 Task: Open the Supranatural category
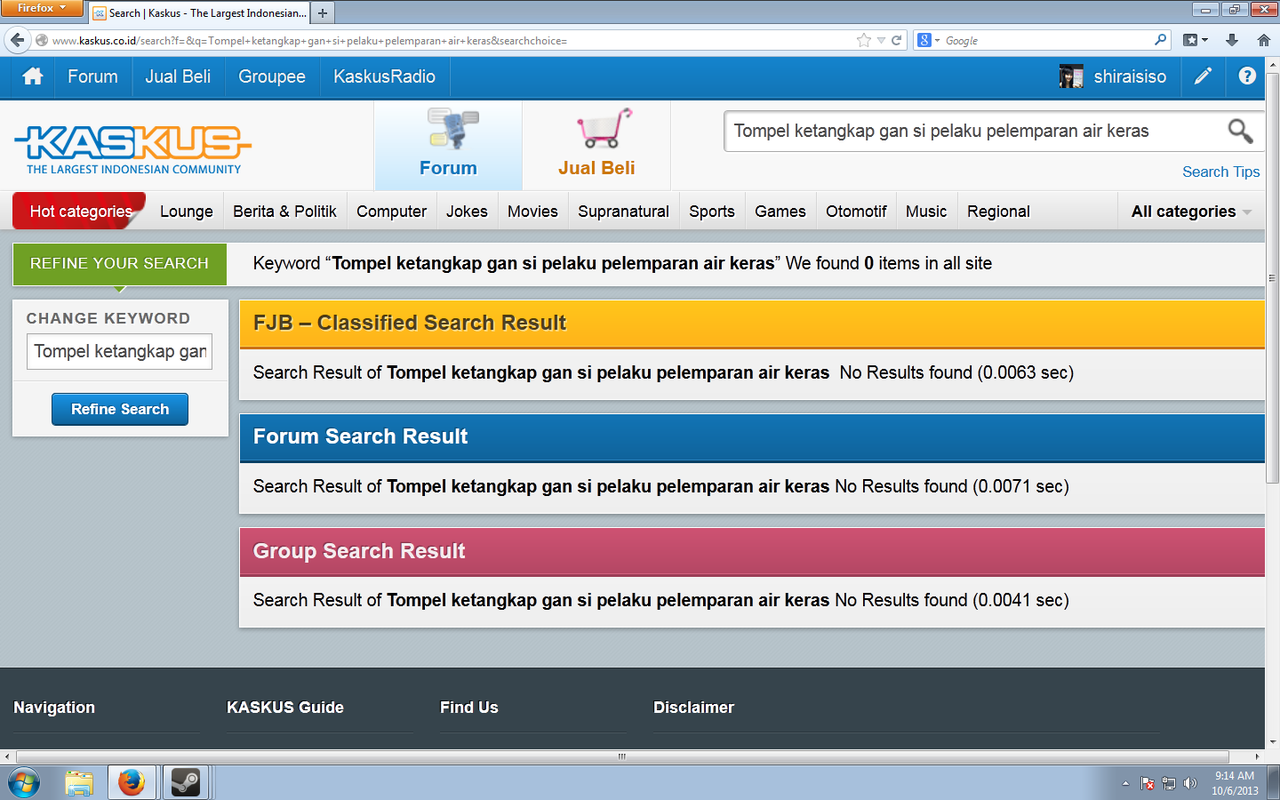click(624, 211)
